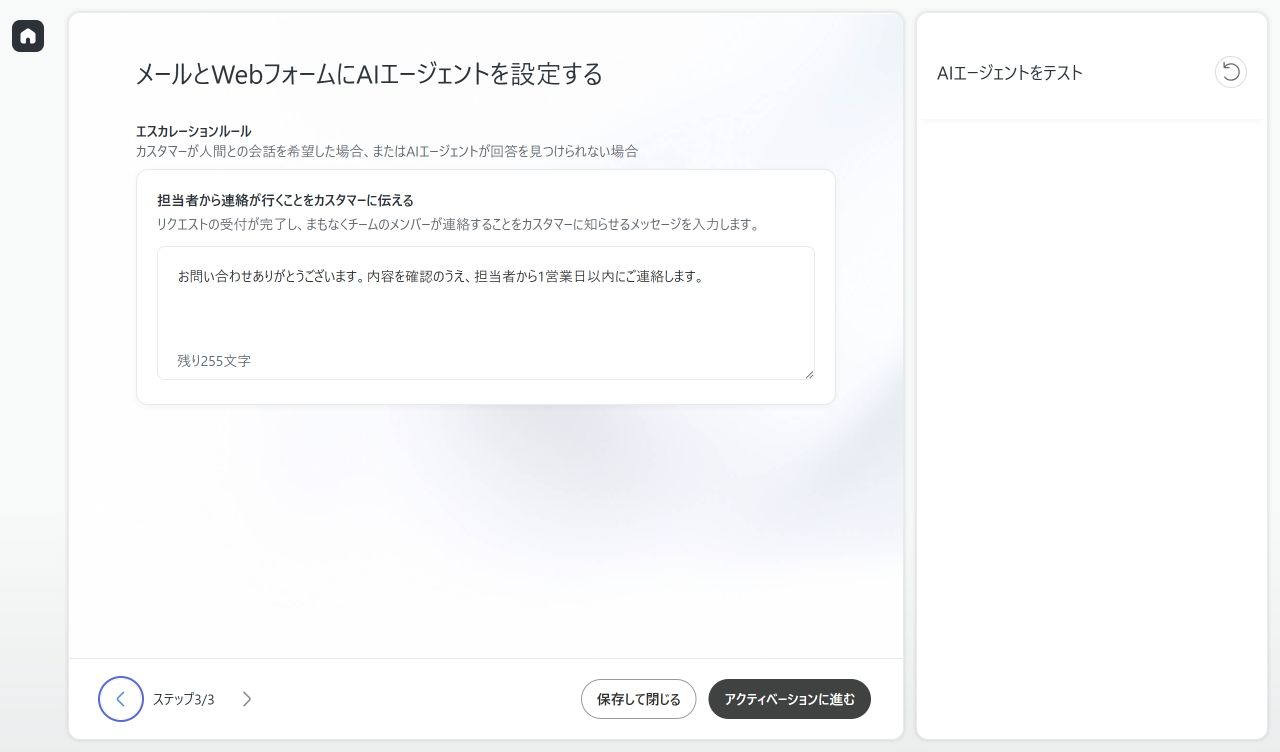The width and height of the screenshot is (1280, 752).
Task: Edit the customer notification message text area
Action: [x=486, y=313]
